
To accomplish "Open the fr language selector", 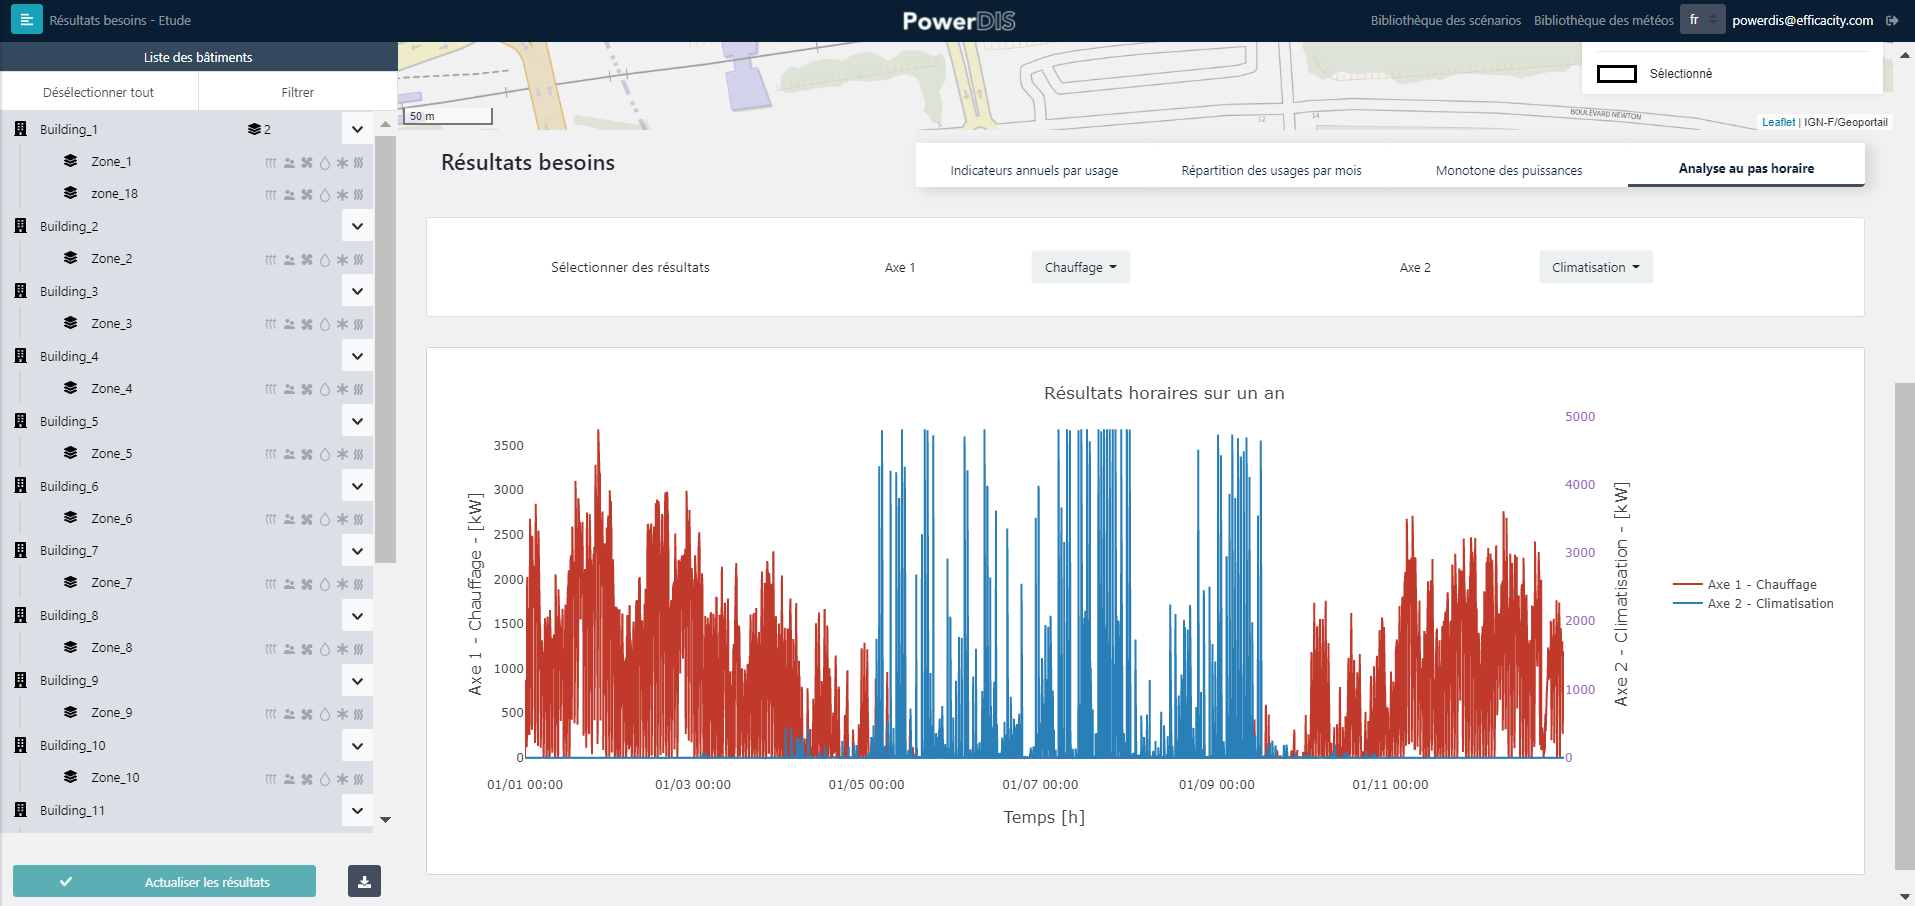I will 1702,20.
